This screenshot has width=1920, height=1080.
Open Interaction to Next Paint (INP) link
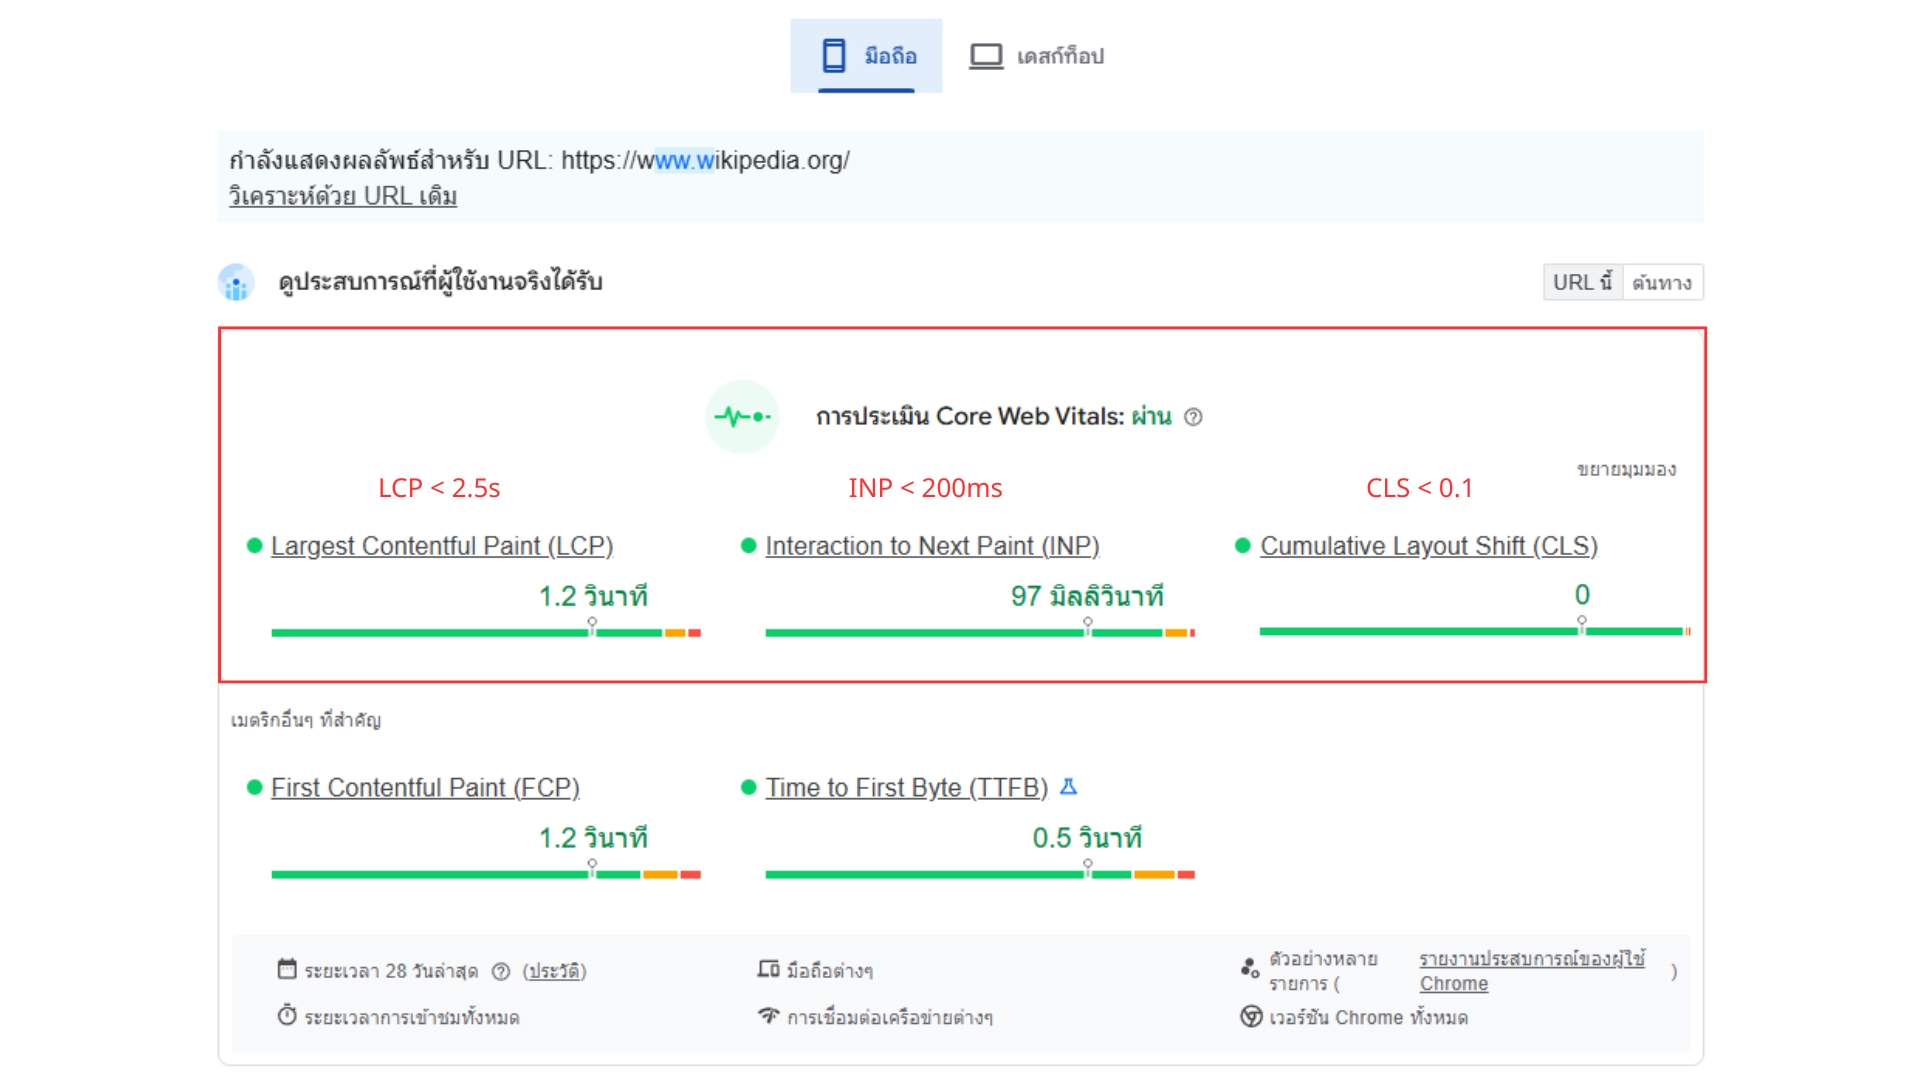click(932, 546)
